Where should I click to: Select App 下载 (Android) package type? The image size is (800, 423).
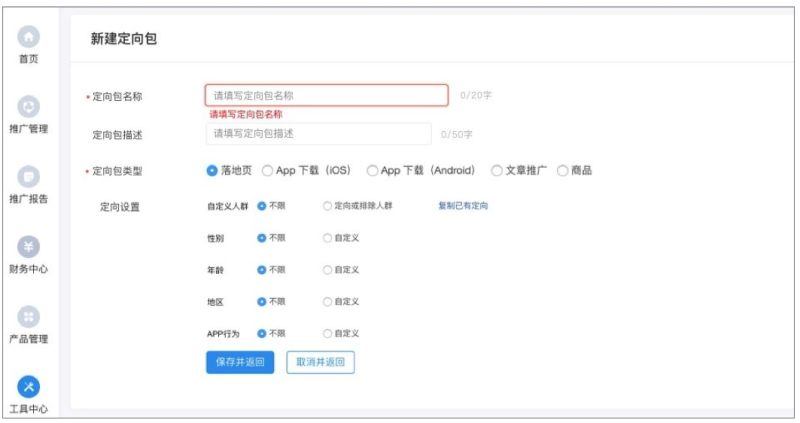(x=372, y=171)
